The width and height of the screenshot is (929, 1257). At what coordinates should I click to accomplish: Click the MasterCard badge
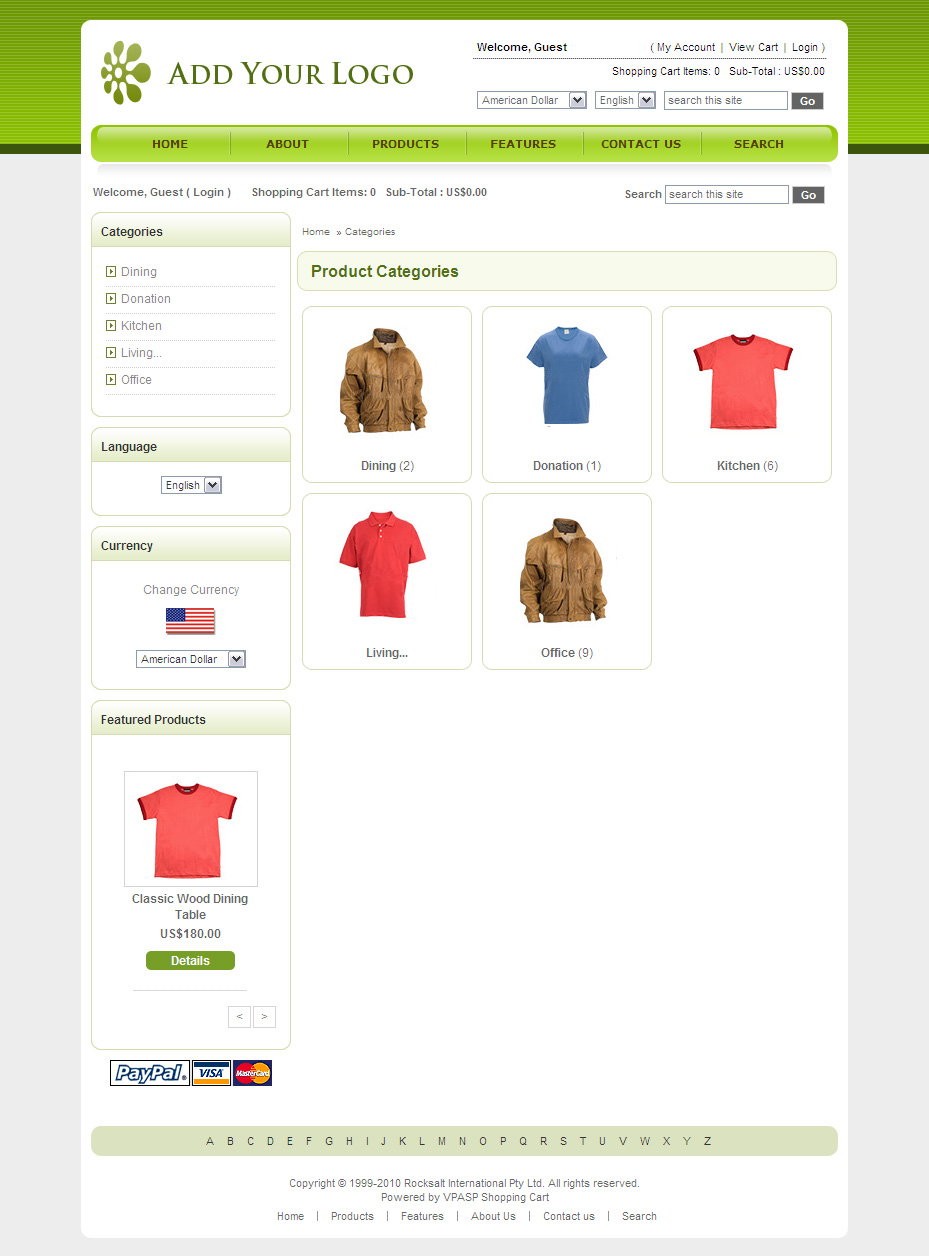(252, 1073)
